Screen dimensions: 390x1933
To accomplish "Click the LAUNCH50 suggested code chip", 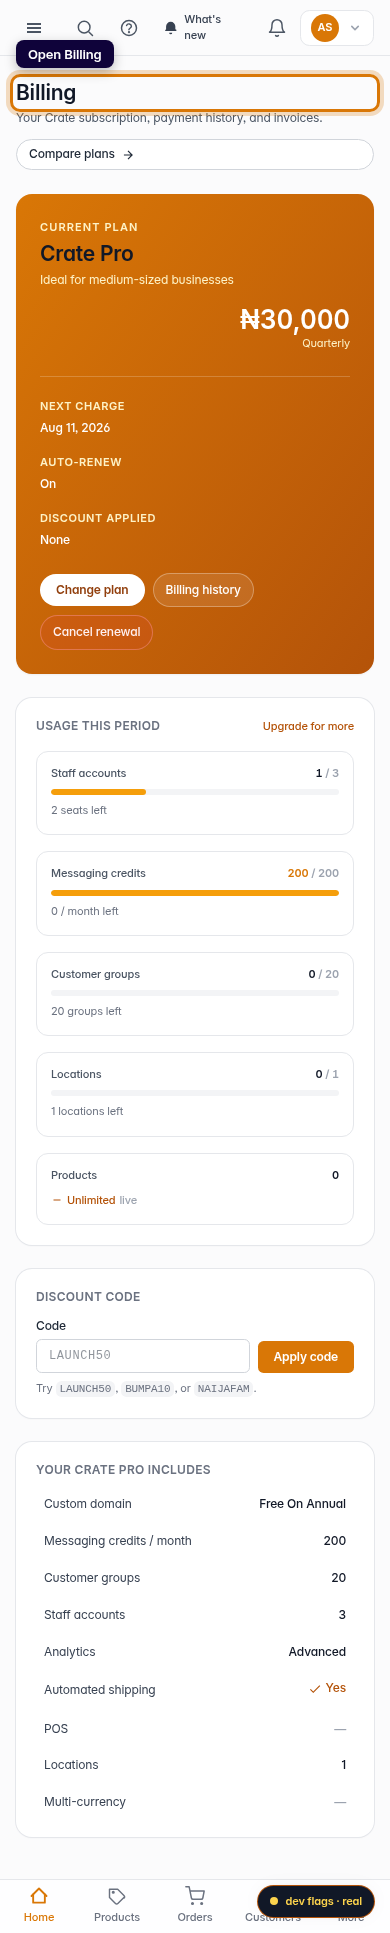I will [x=85, y=1389].
